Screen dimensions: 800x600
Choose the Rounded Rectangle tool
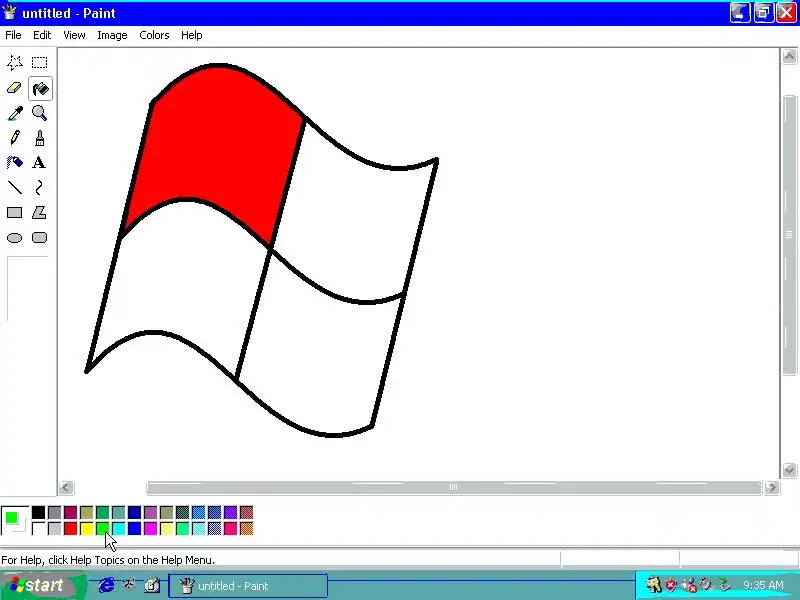(40, 238)
